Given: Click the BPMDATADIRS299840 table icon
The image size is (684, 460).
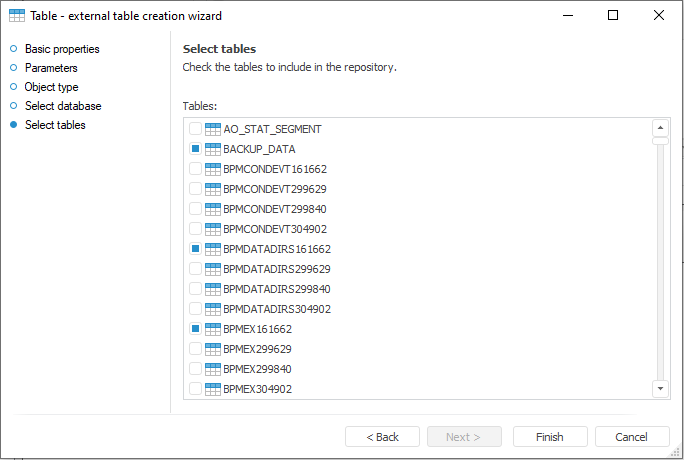Looking at the screenshot, I should point(212,289).
